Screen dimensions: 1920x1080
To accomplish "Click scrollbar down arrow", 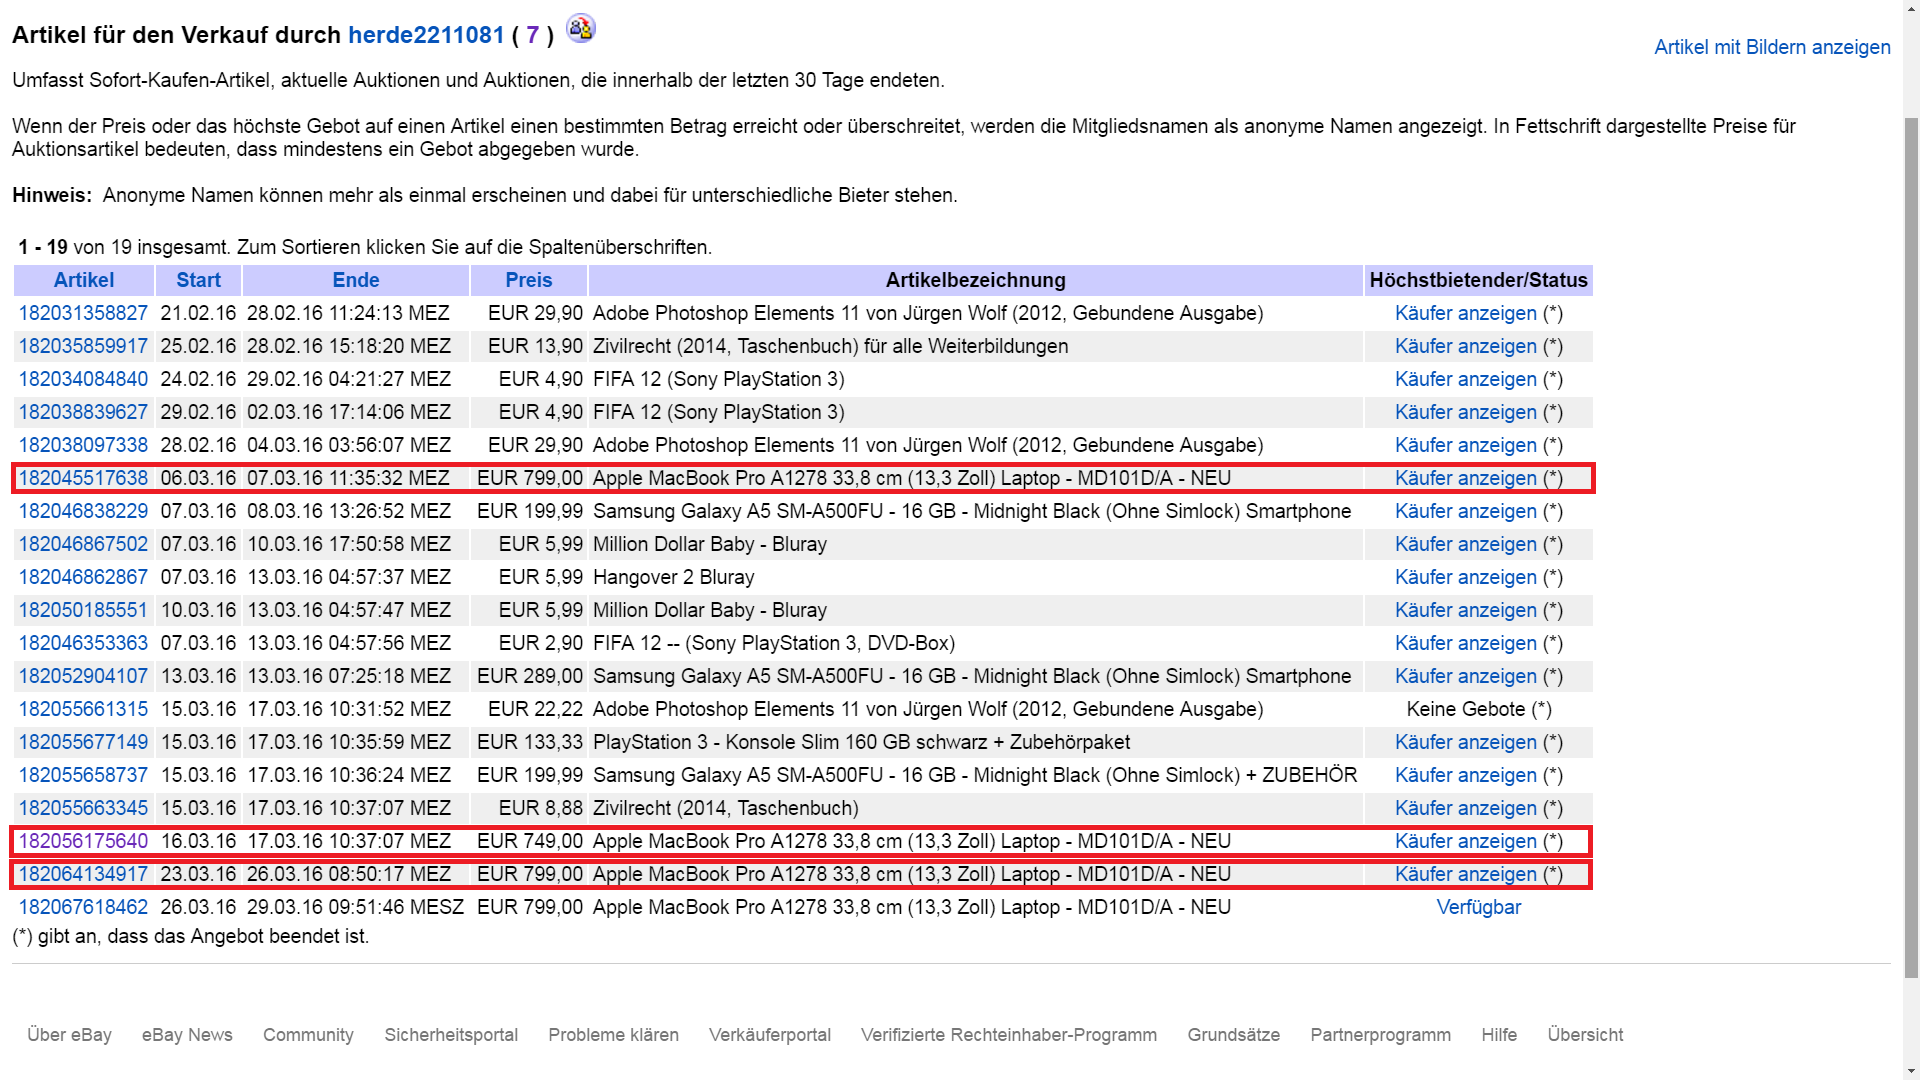I will 1911,1071.
